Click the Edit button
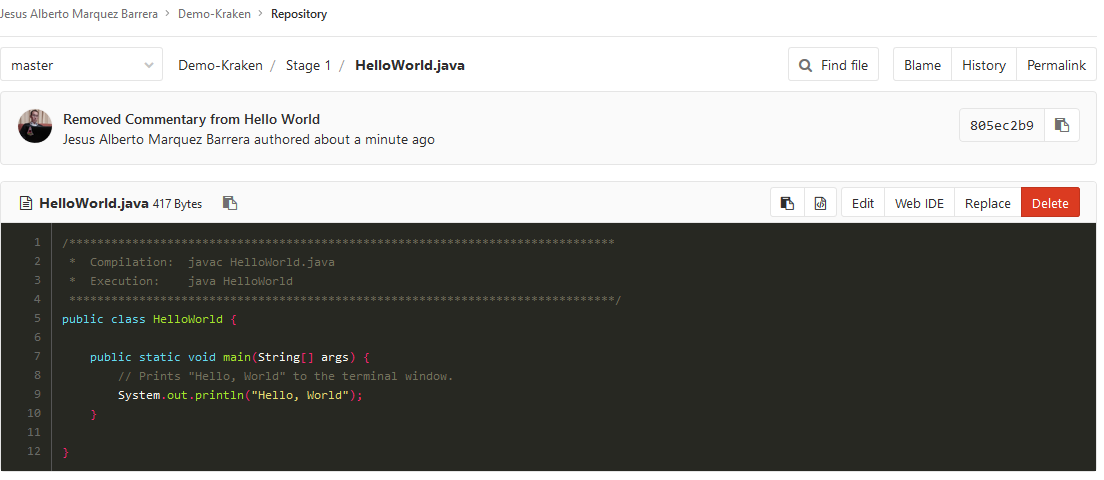Screen dimensions: 1104x480 (x=862, y=203)
